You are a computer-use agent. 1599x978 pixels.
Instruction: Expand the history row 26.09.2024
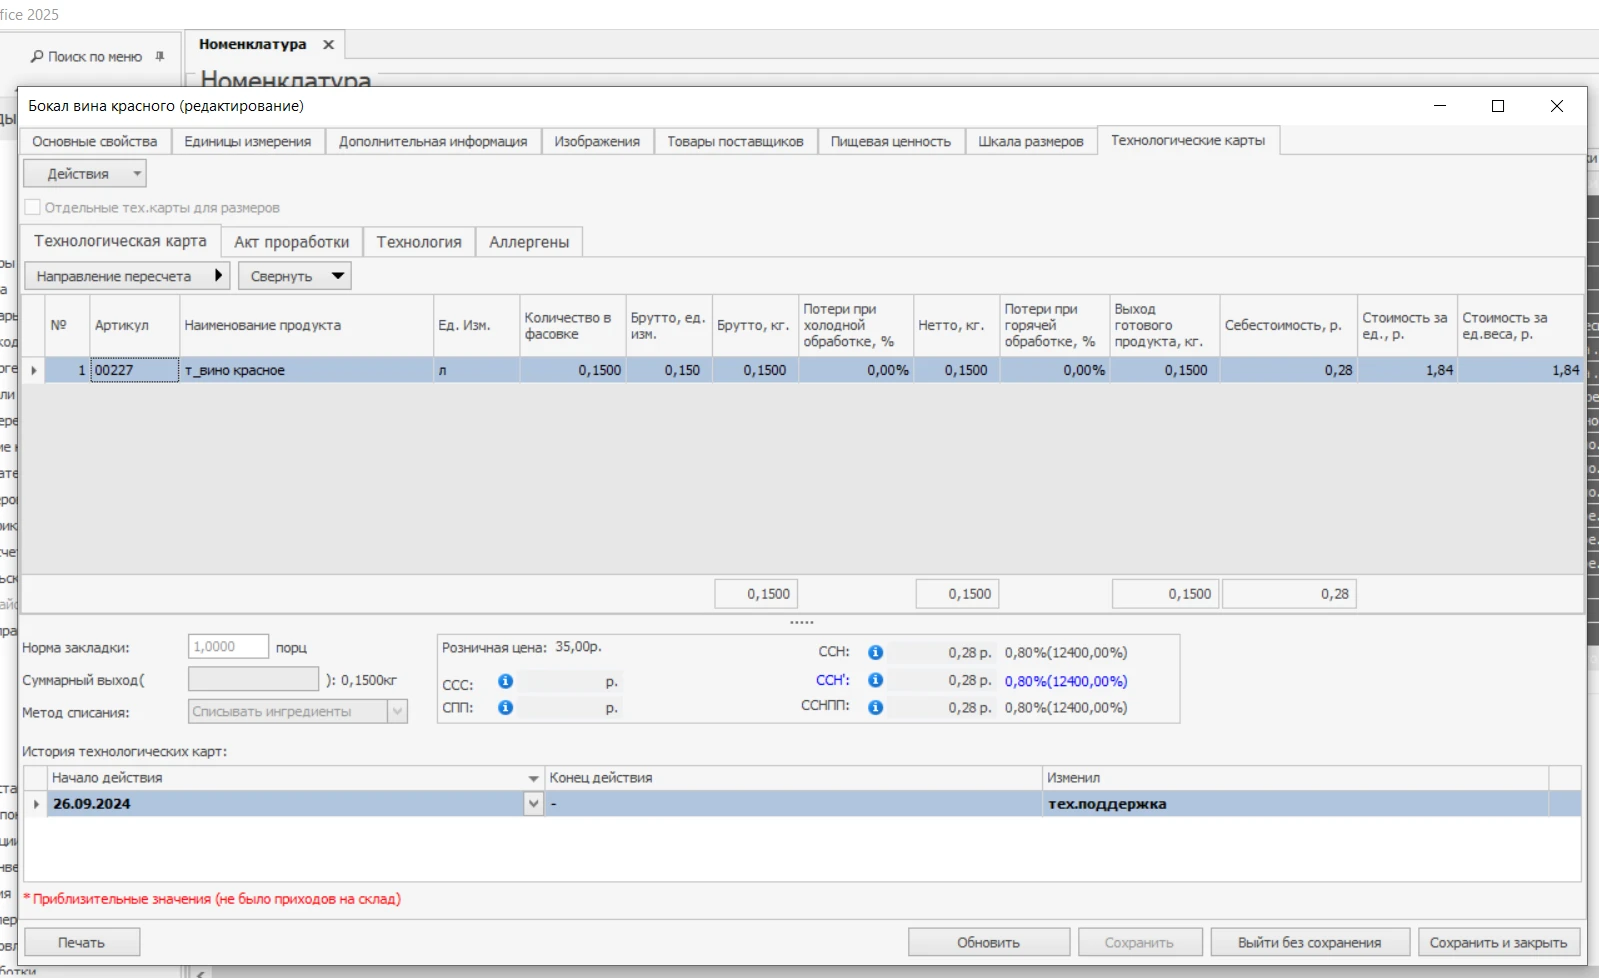click(x=36, y=804)
